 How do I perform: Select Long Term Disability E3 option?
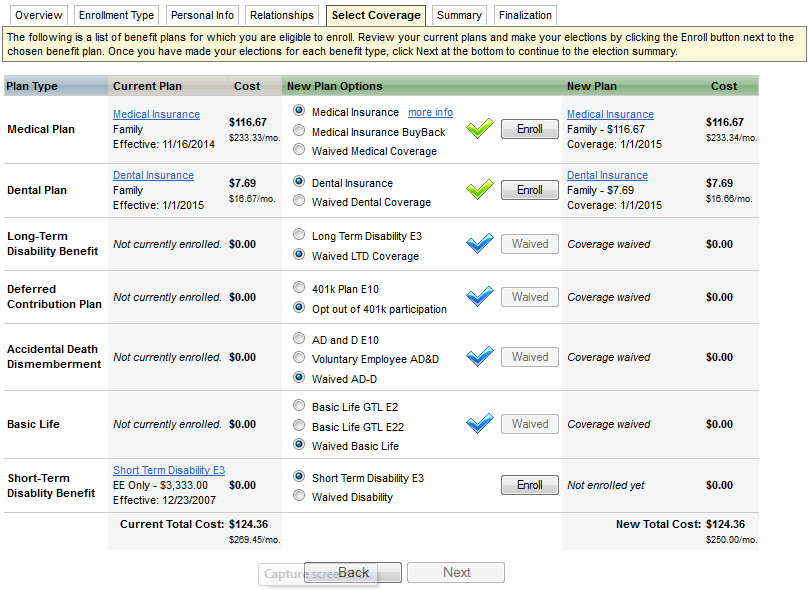[x=299, y=236]
